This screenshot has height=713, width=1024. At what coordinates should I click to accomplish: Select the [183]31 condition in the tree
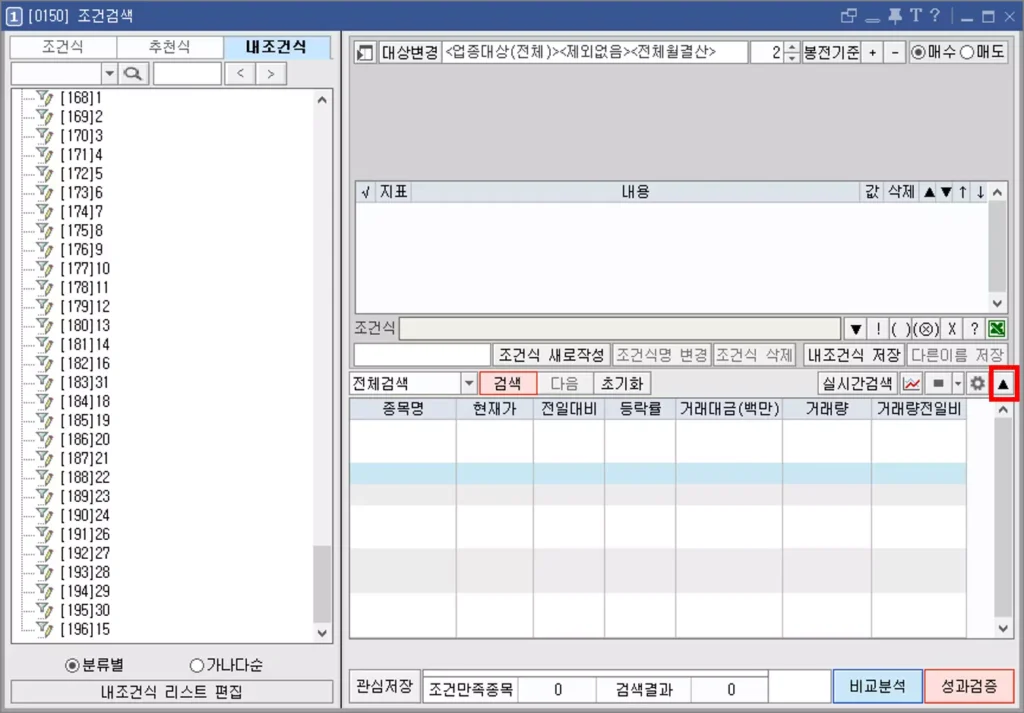point(84,383)
